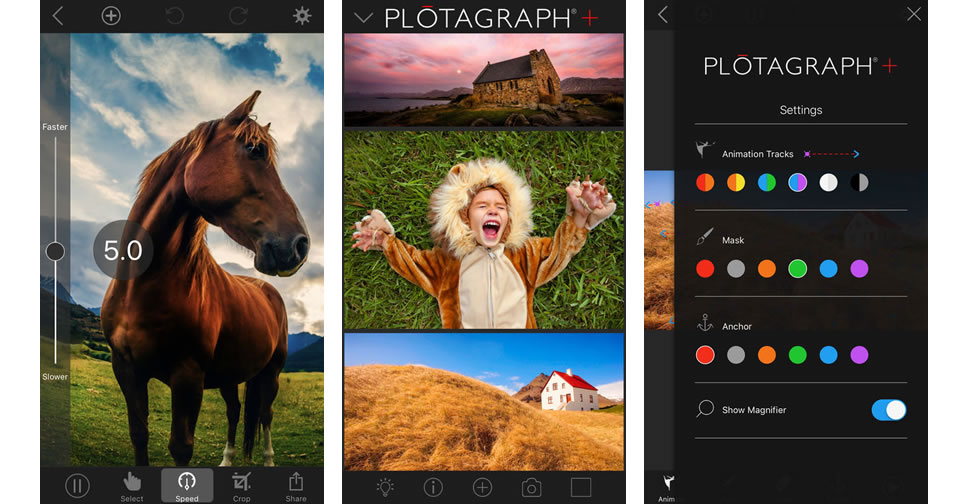Click the brush icon next to Mask
The image size is (968, 504).
(705, 237)
